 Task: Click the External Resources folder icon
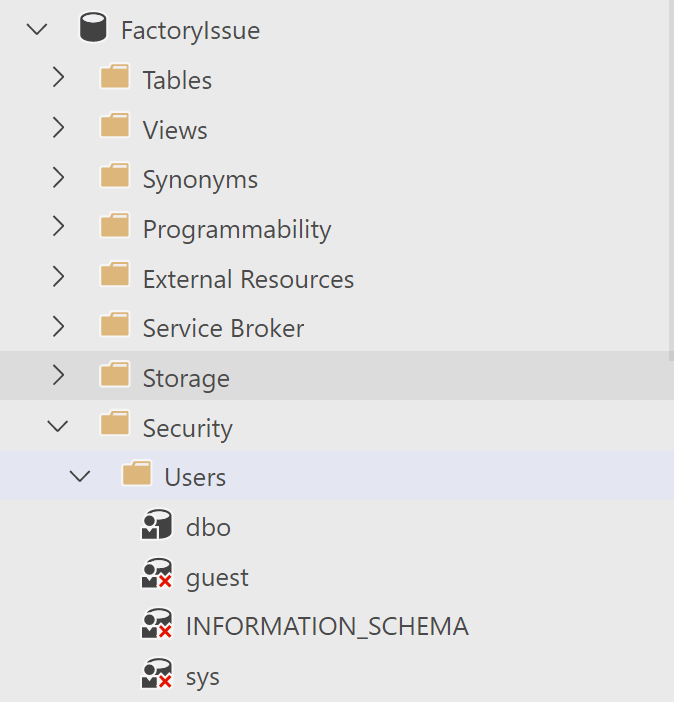click(x=115, y=274)
